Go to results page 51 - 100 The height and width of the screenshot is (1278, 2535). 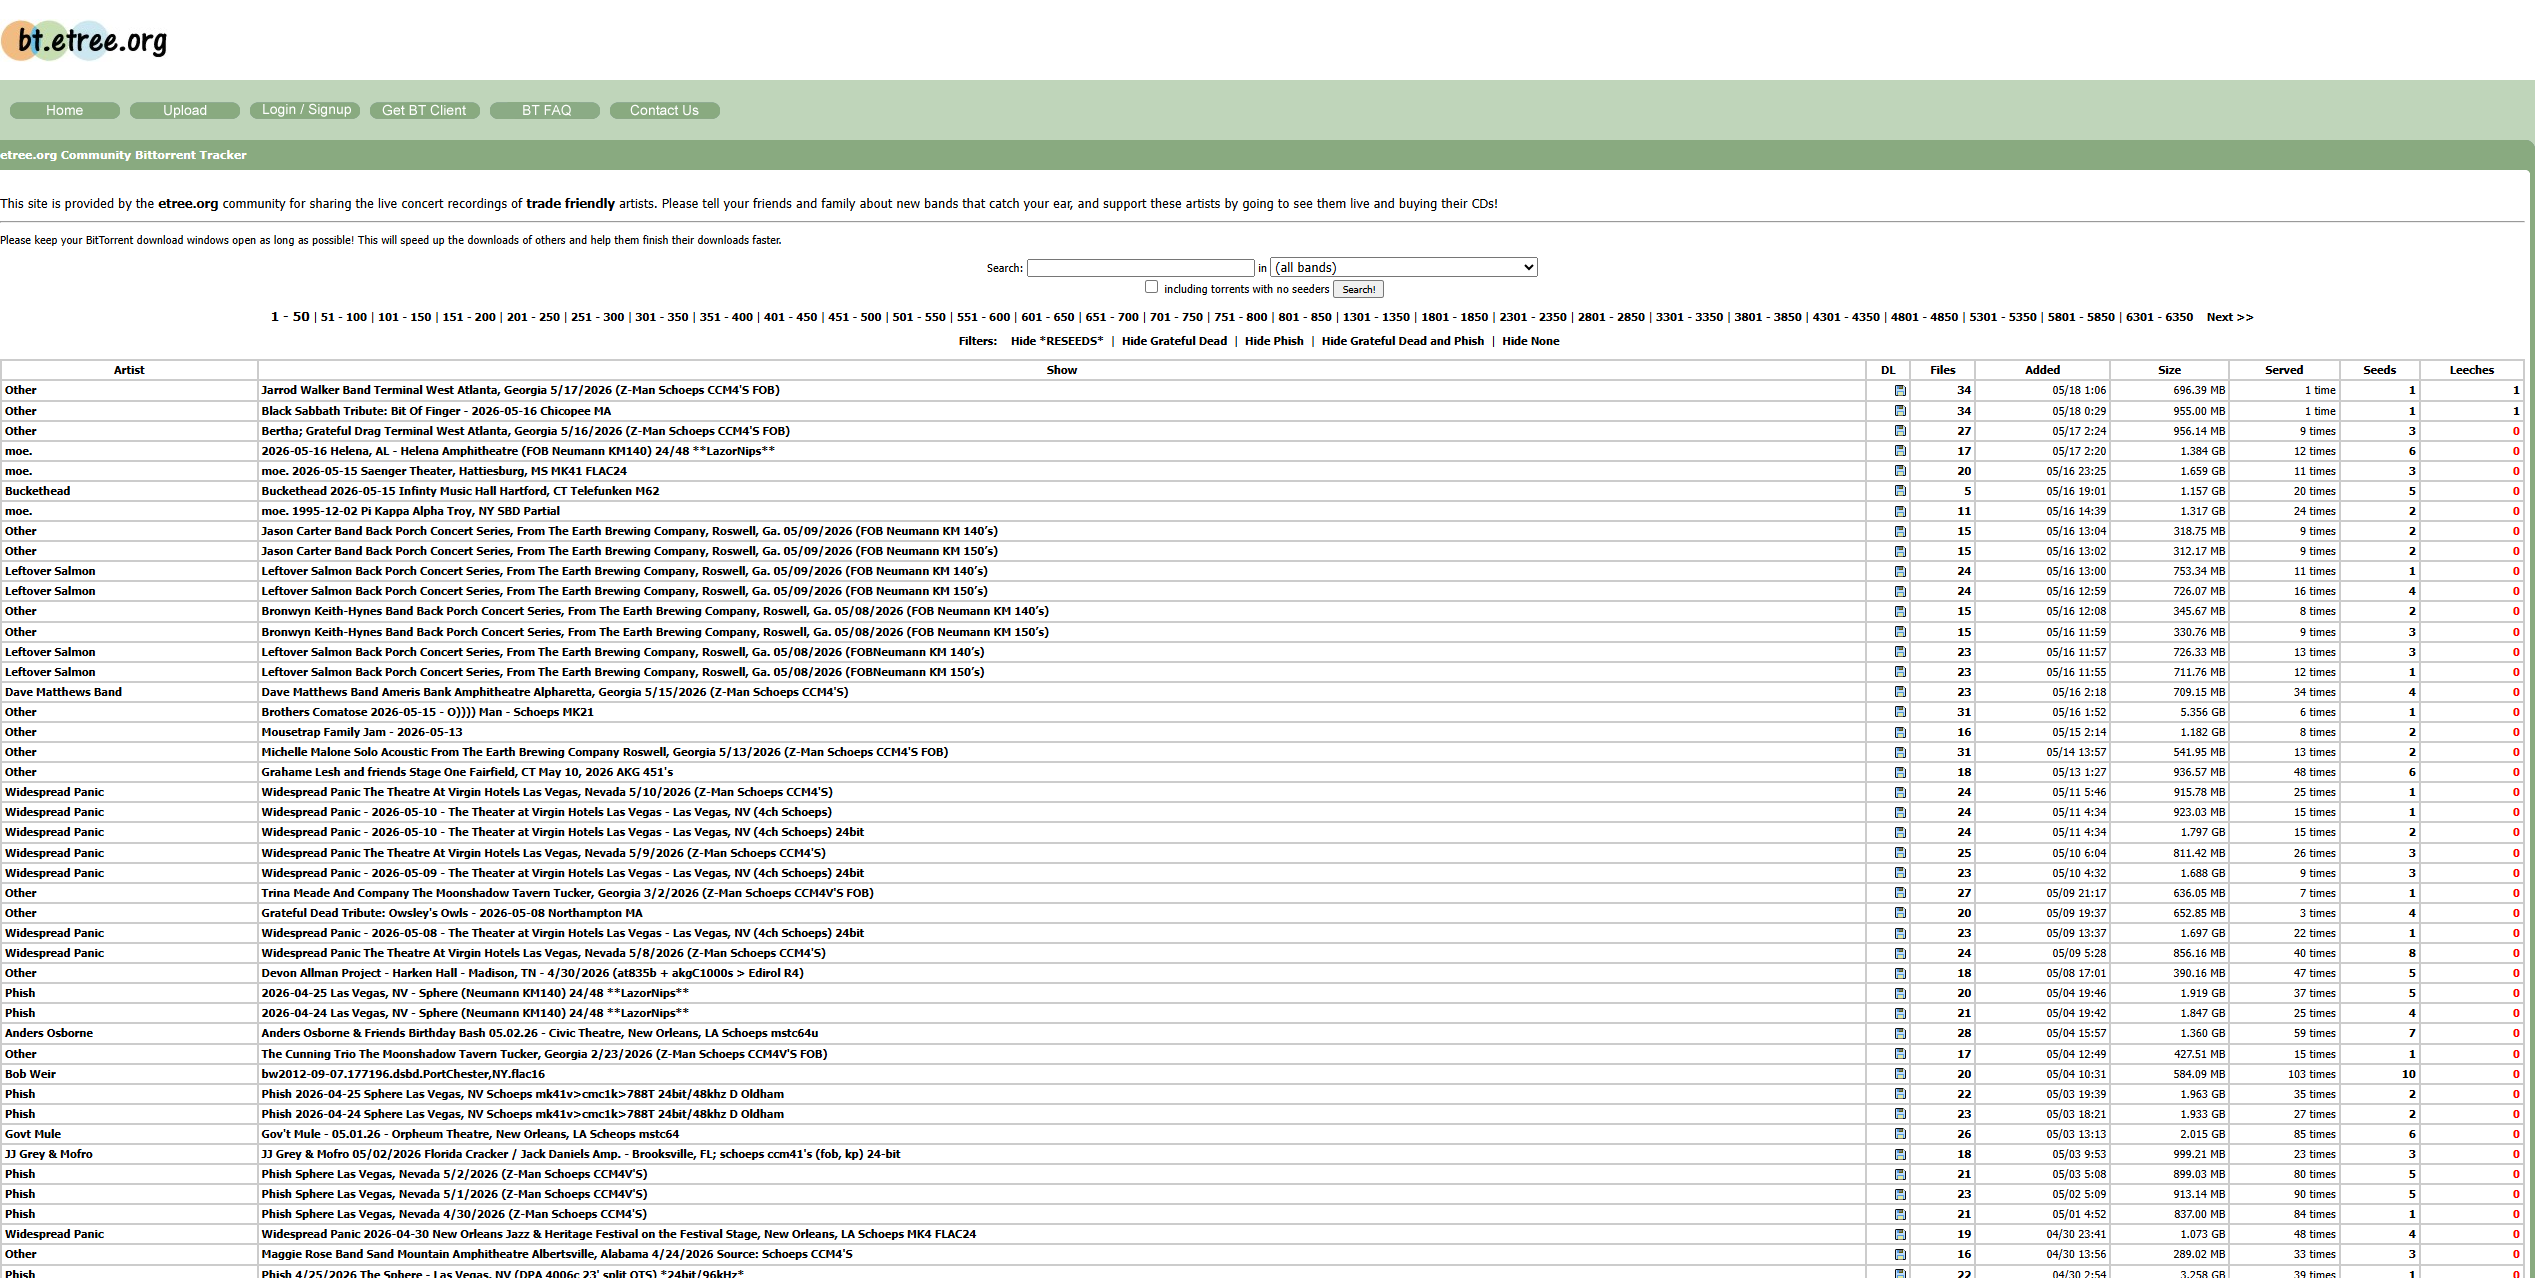343,317
